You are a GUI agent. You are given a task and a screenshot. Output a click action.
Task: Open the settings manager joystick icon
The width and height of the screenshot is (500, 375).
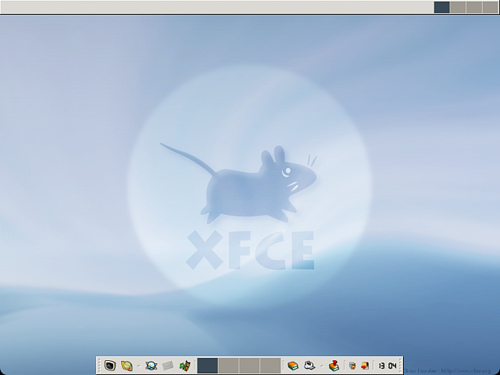coord(334,366)
